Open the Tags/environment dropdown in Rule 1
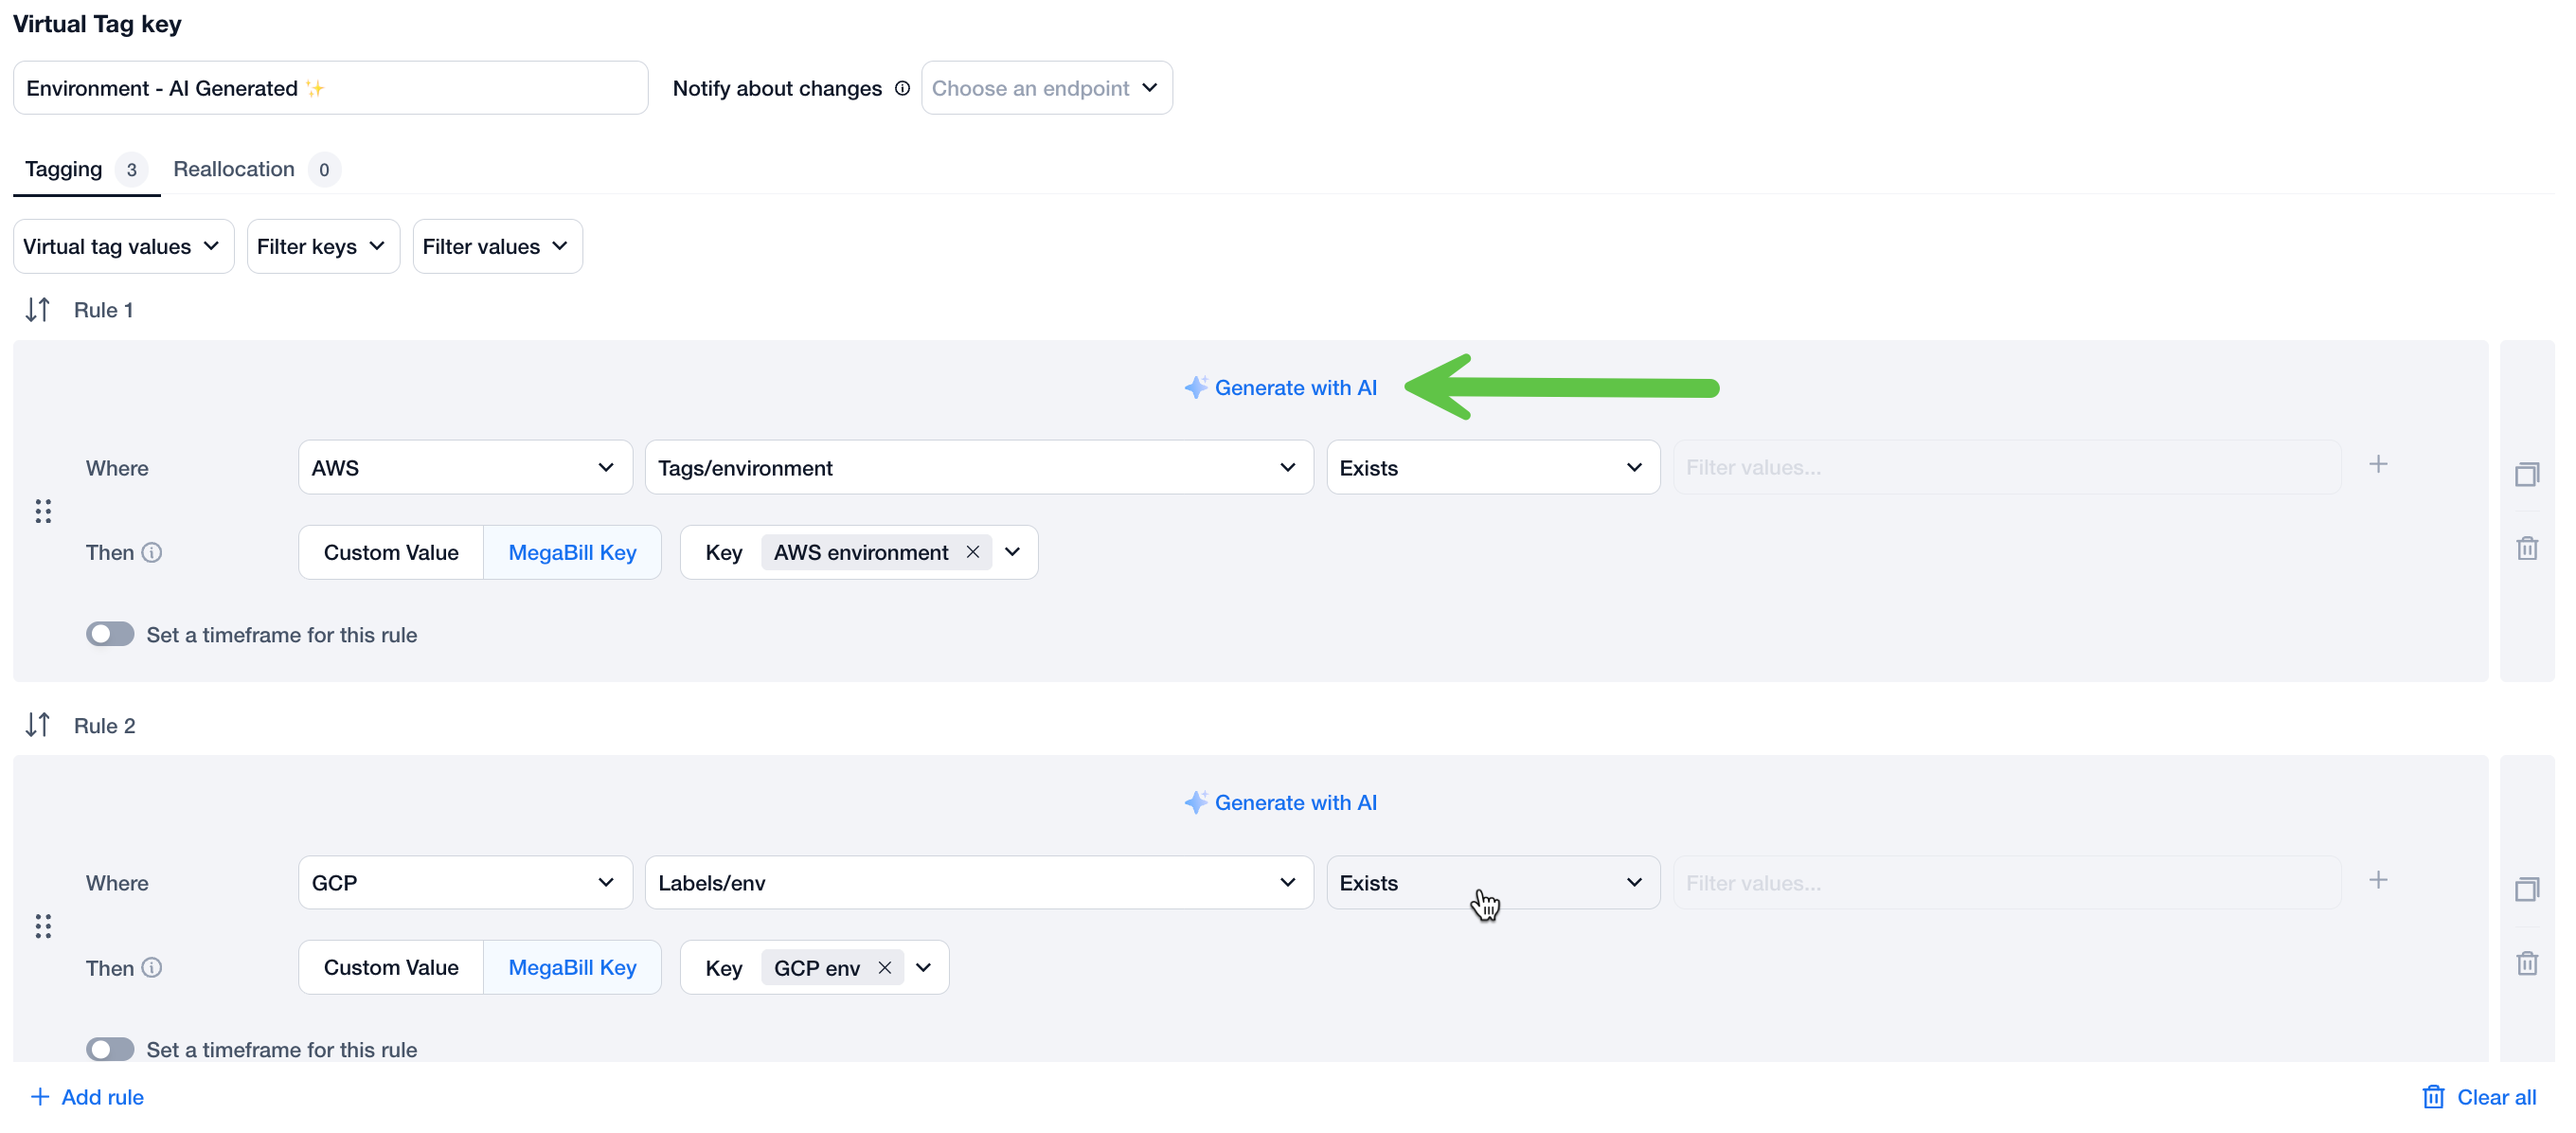Viewport: 2576px width, 1133px height. click(x=977, y=467)
